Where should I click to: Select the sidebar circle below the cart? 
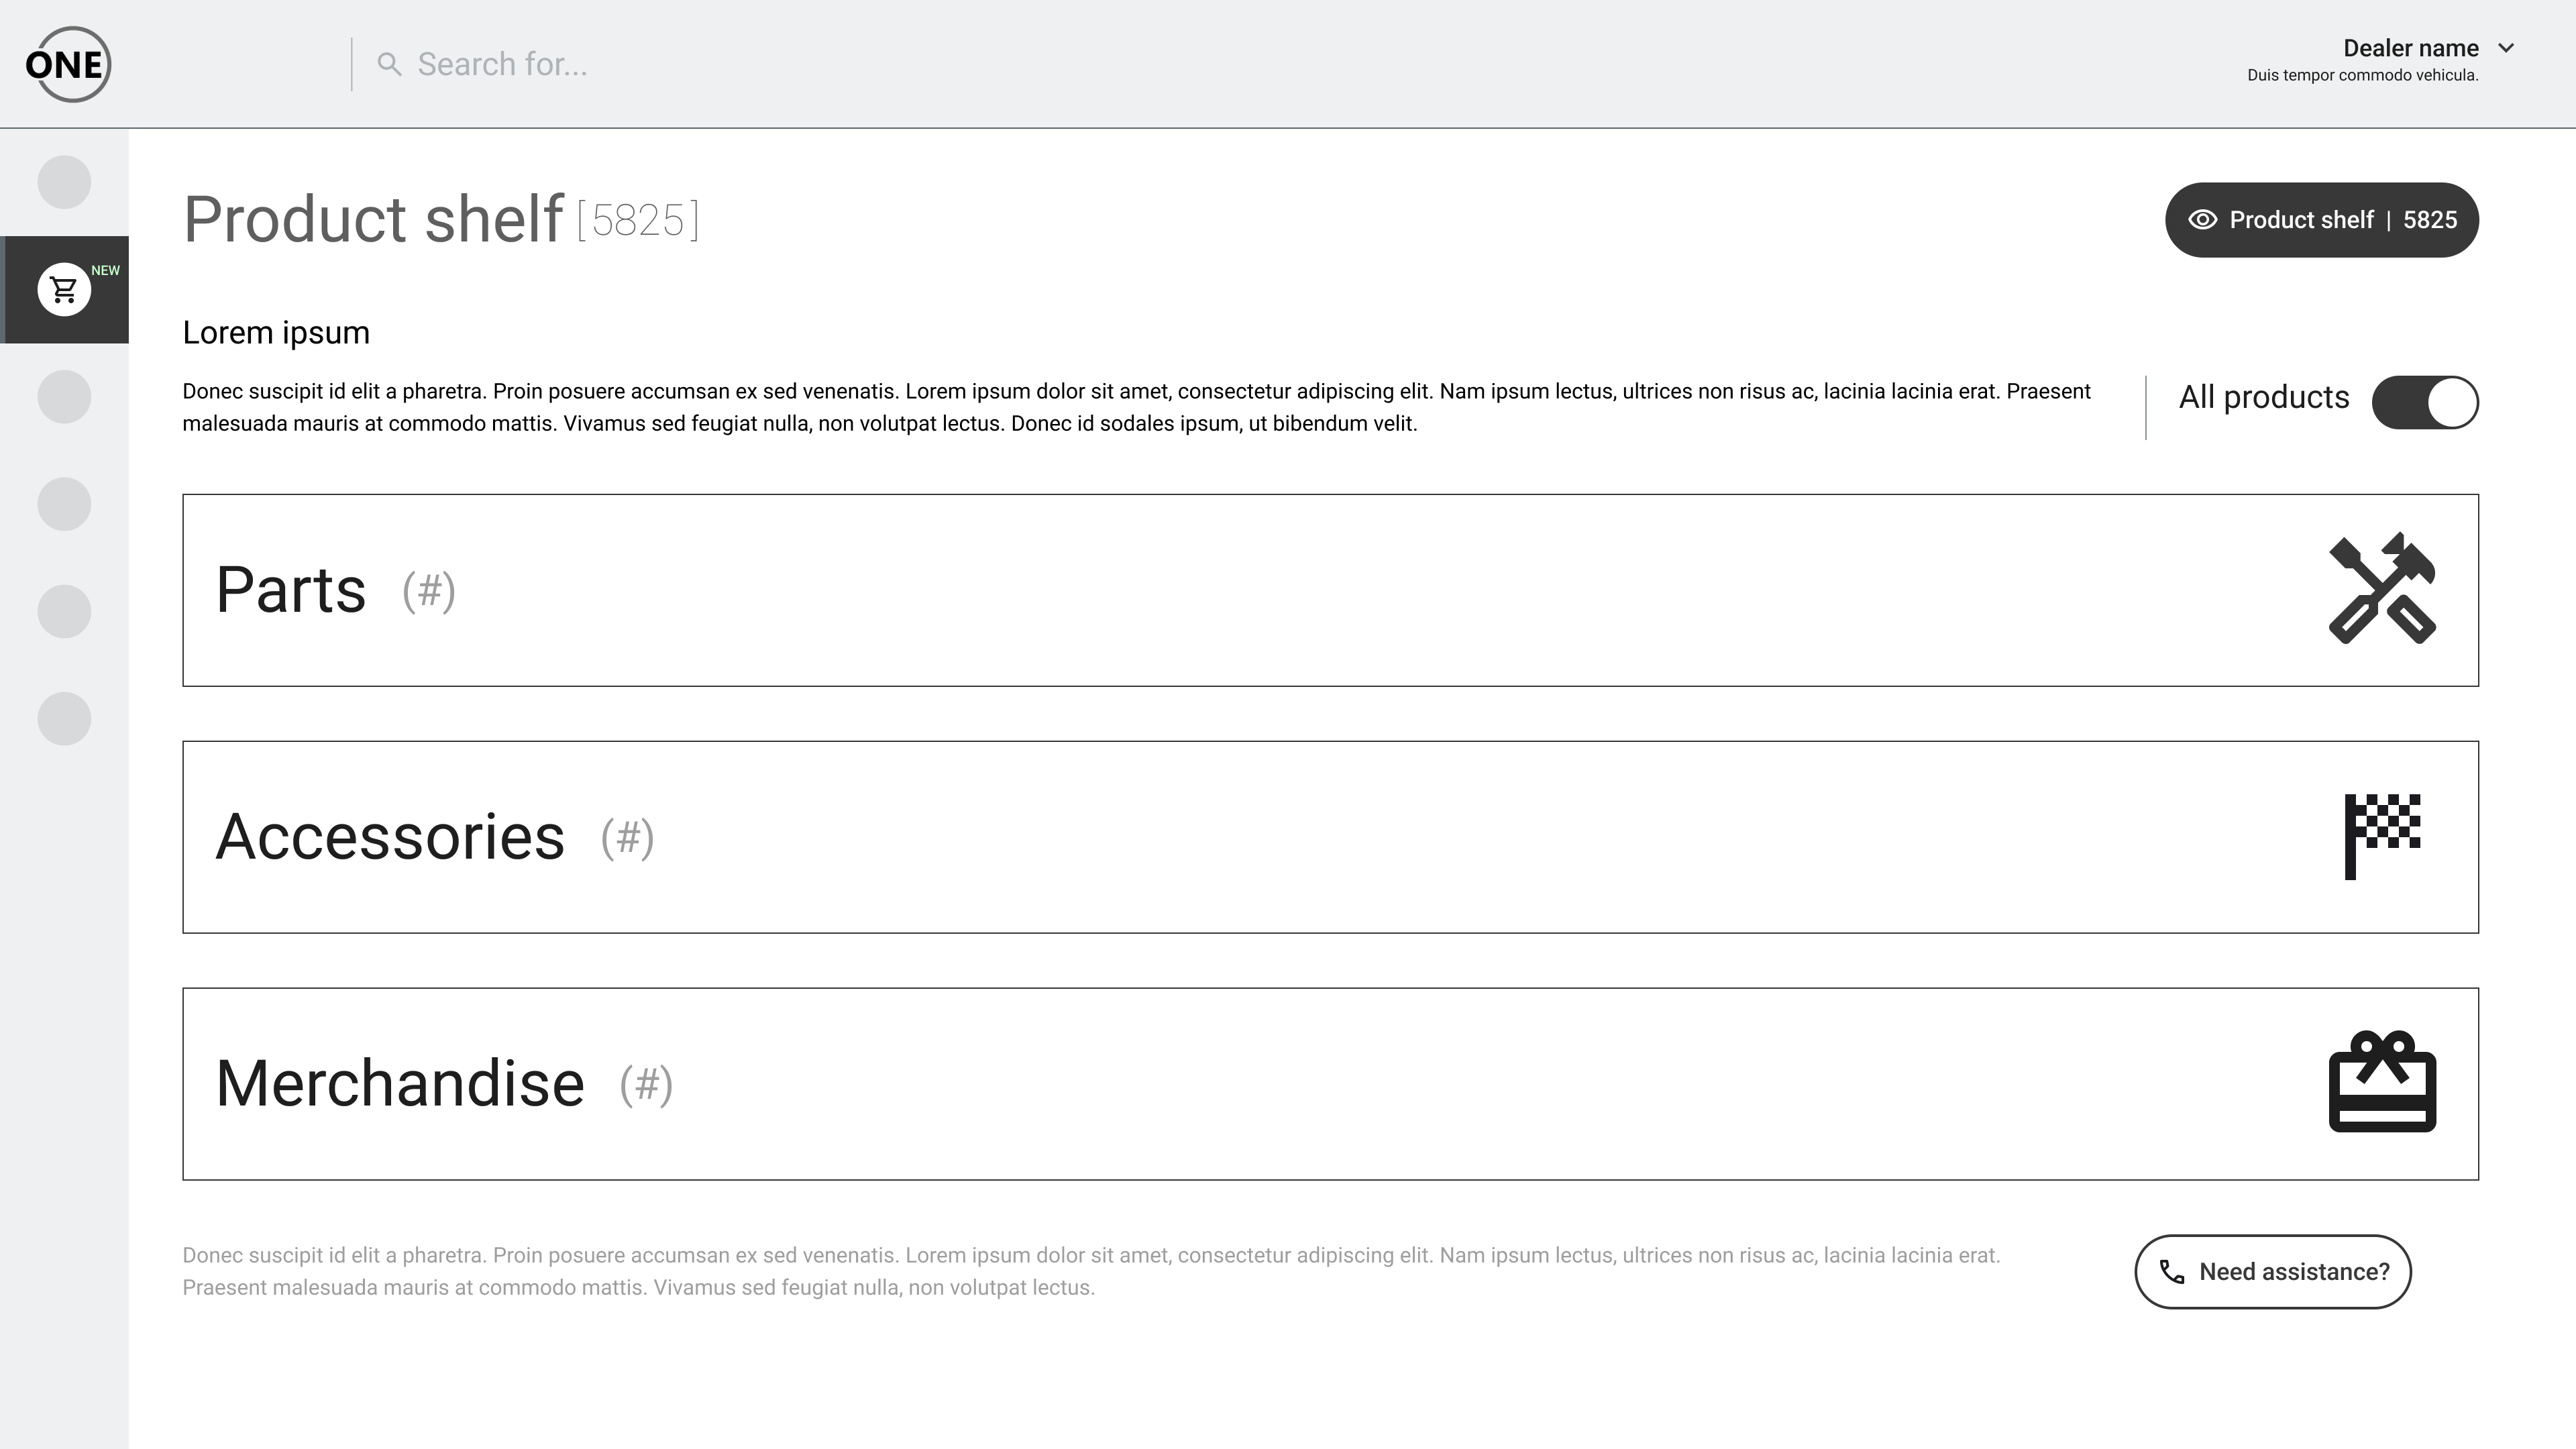pyautogui.click(x=64, y=397)
